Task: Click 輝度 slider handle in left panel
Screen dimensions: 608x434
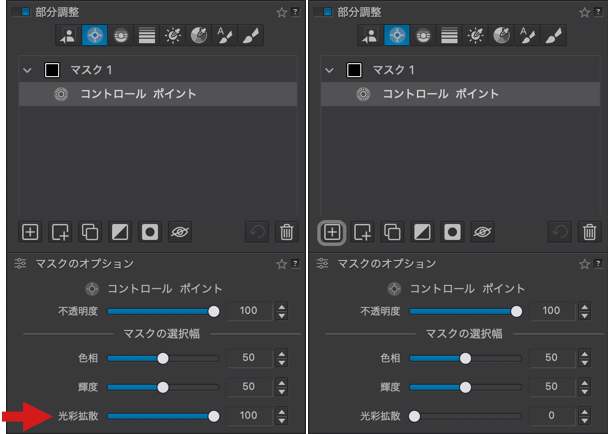Action: 163,387
